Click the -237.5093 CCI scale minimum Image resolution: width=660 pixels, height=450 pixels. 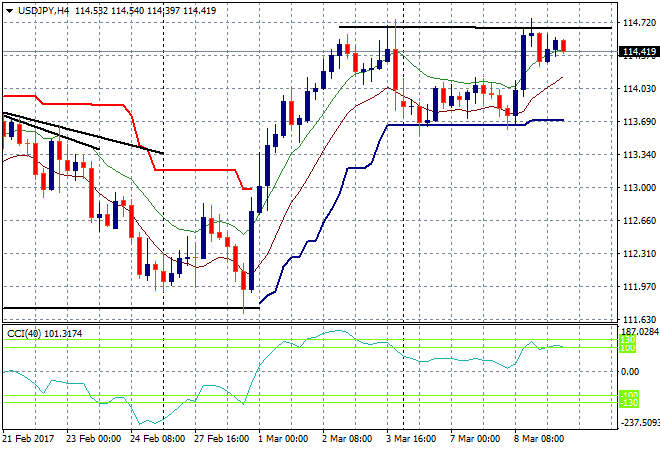pyautogui.click(x=639, y=422)
